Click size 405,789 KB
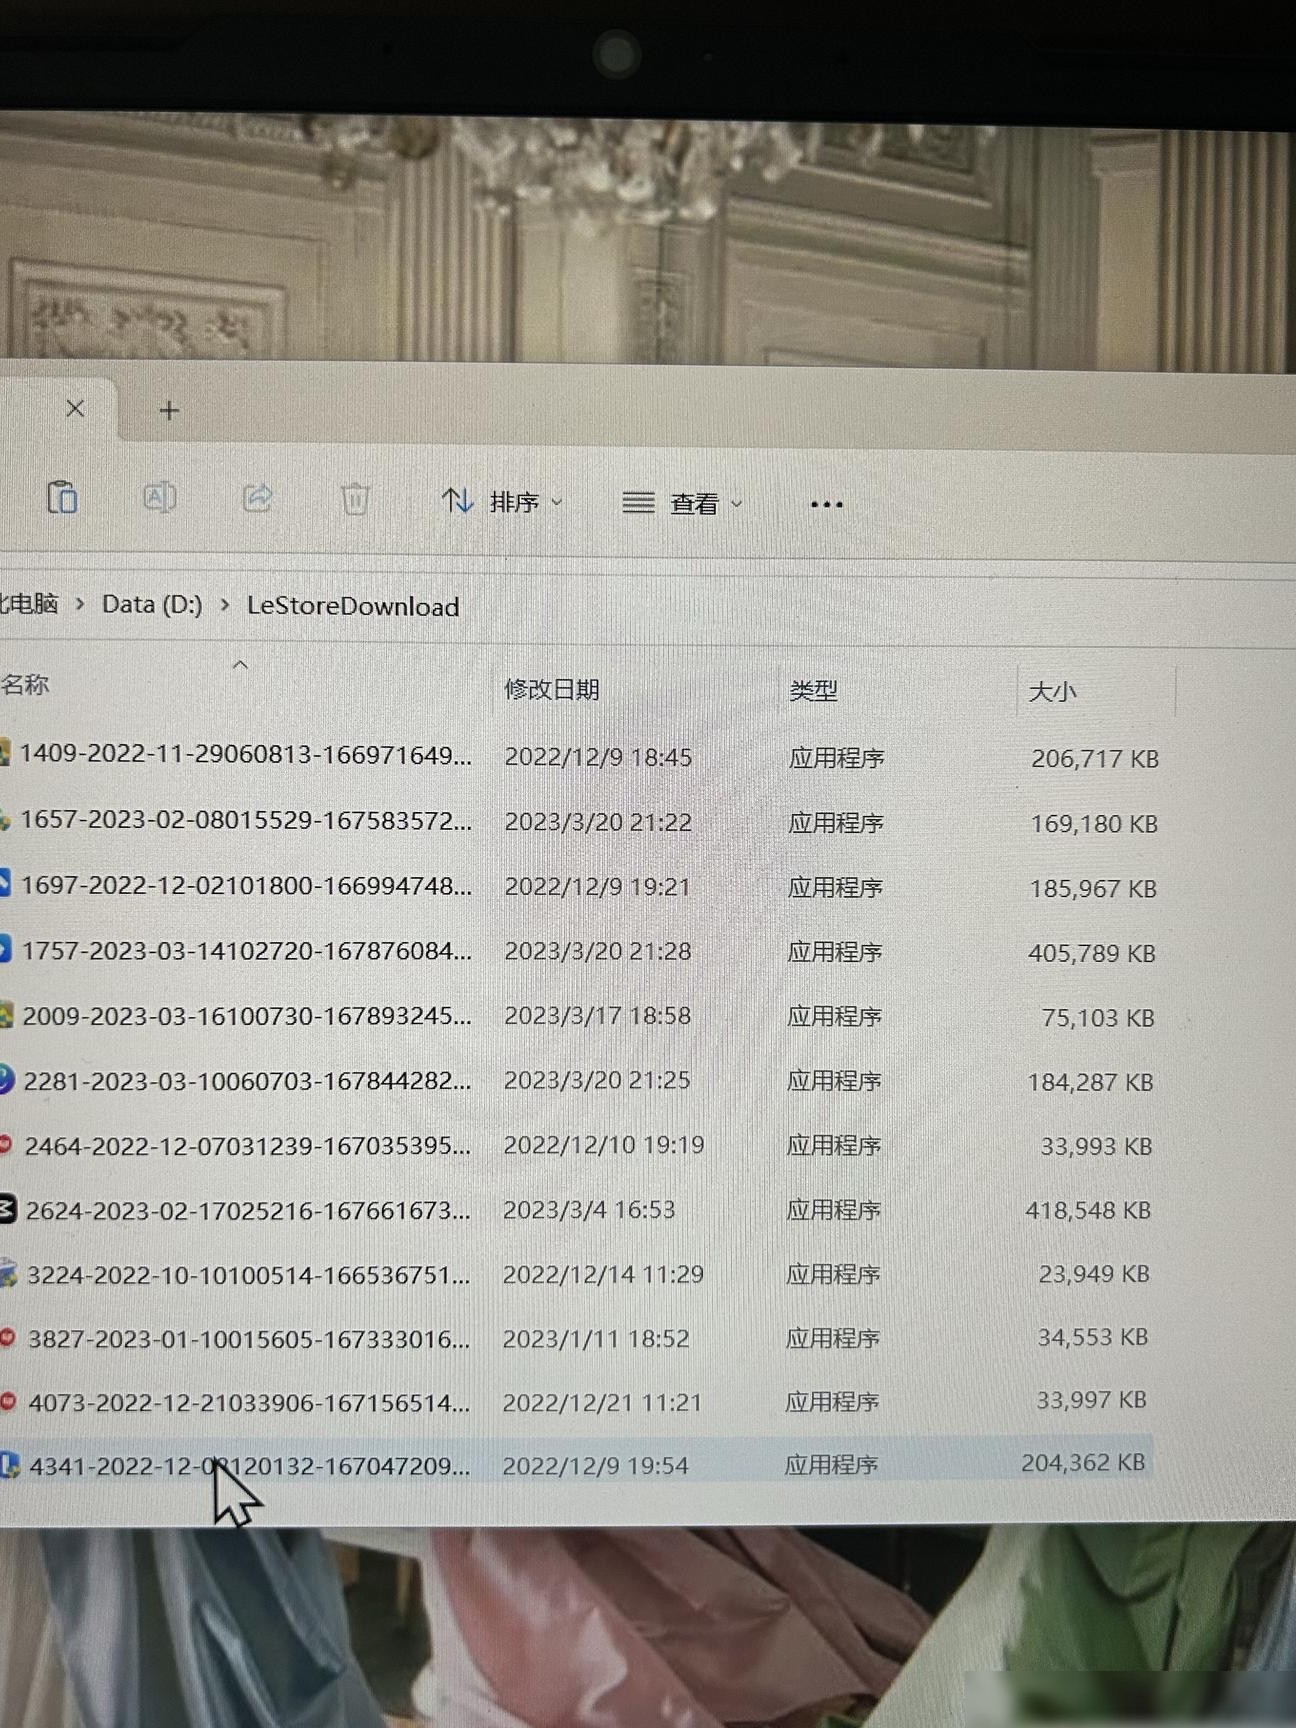The width and height of the screenshot is (1296, 1728). (x=1091, y=954)
